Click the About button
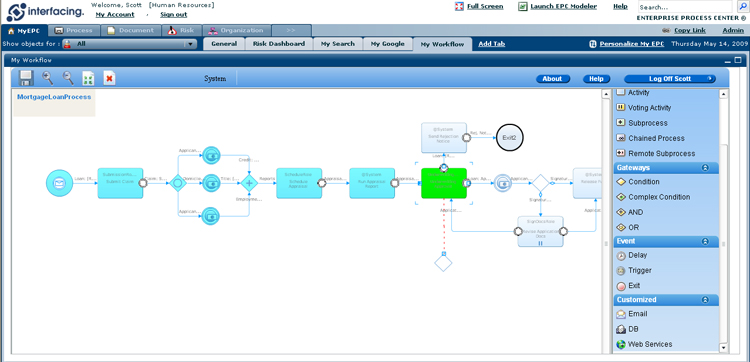Viewport: 750px width, 362px height. click(552, 79)
